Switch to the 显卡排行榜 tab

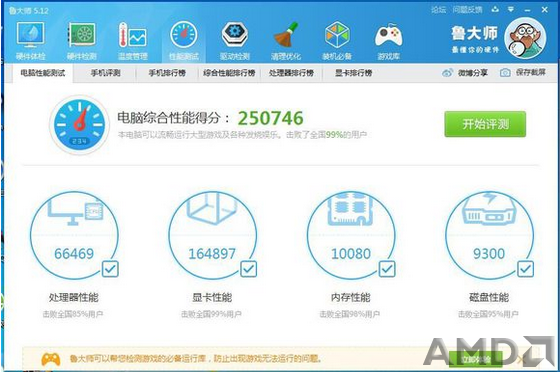pyautogui.click(x=354, y=73)
